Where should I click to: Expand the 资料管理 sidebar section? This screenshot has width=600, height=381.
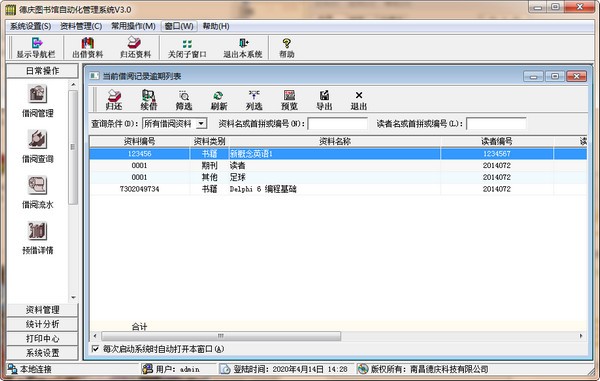point(42,310)
